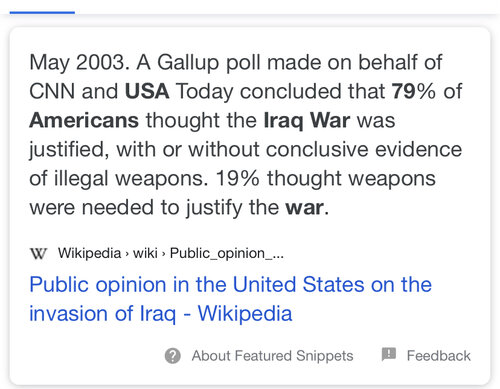The image size is (500, 389).
Task: Click the 'Public_opinion_...' breadcrumb segment
Action: click(227, 253)
